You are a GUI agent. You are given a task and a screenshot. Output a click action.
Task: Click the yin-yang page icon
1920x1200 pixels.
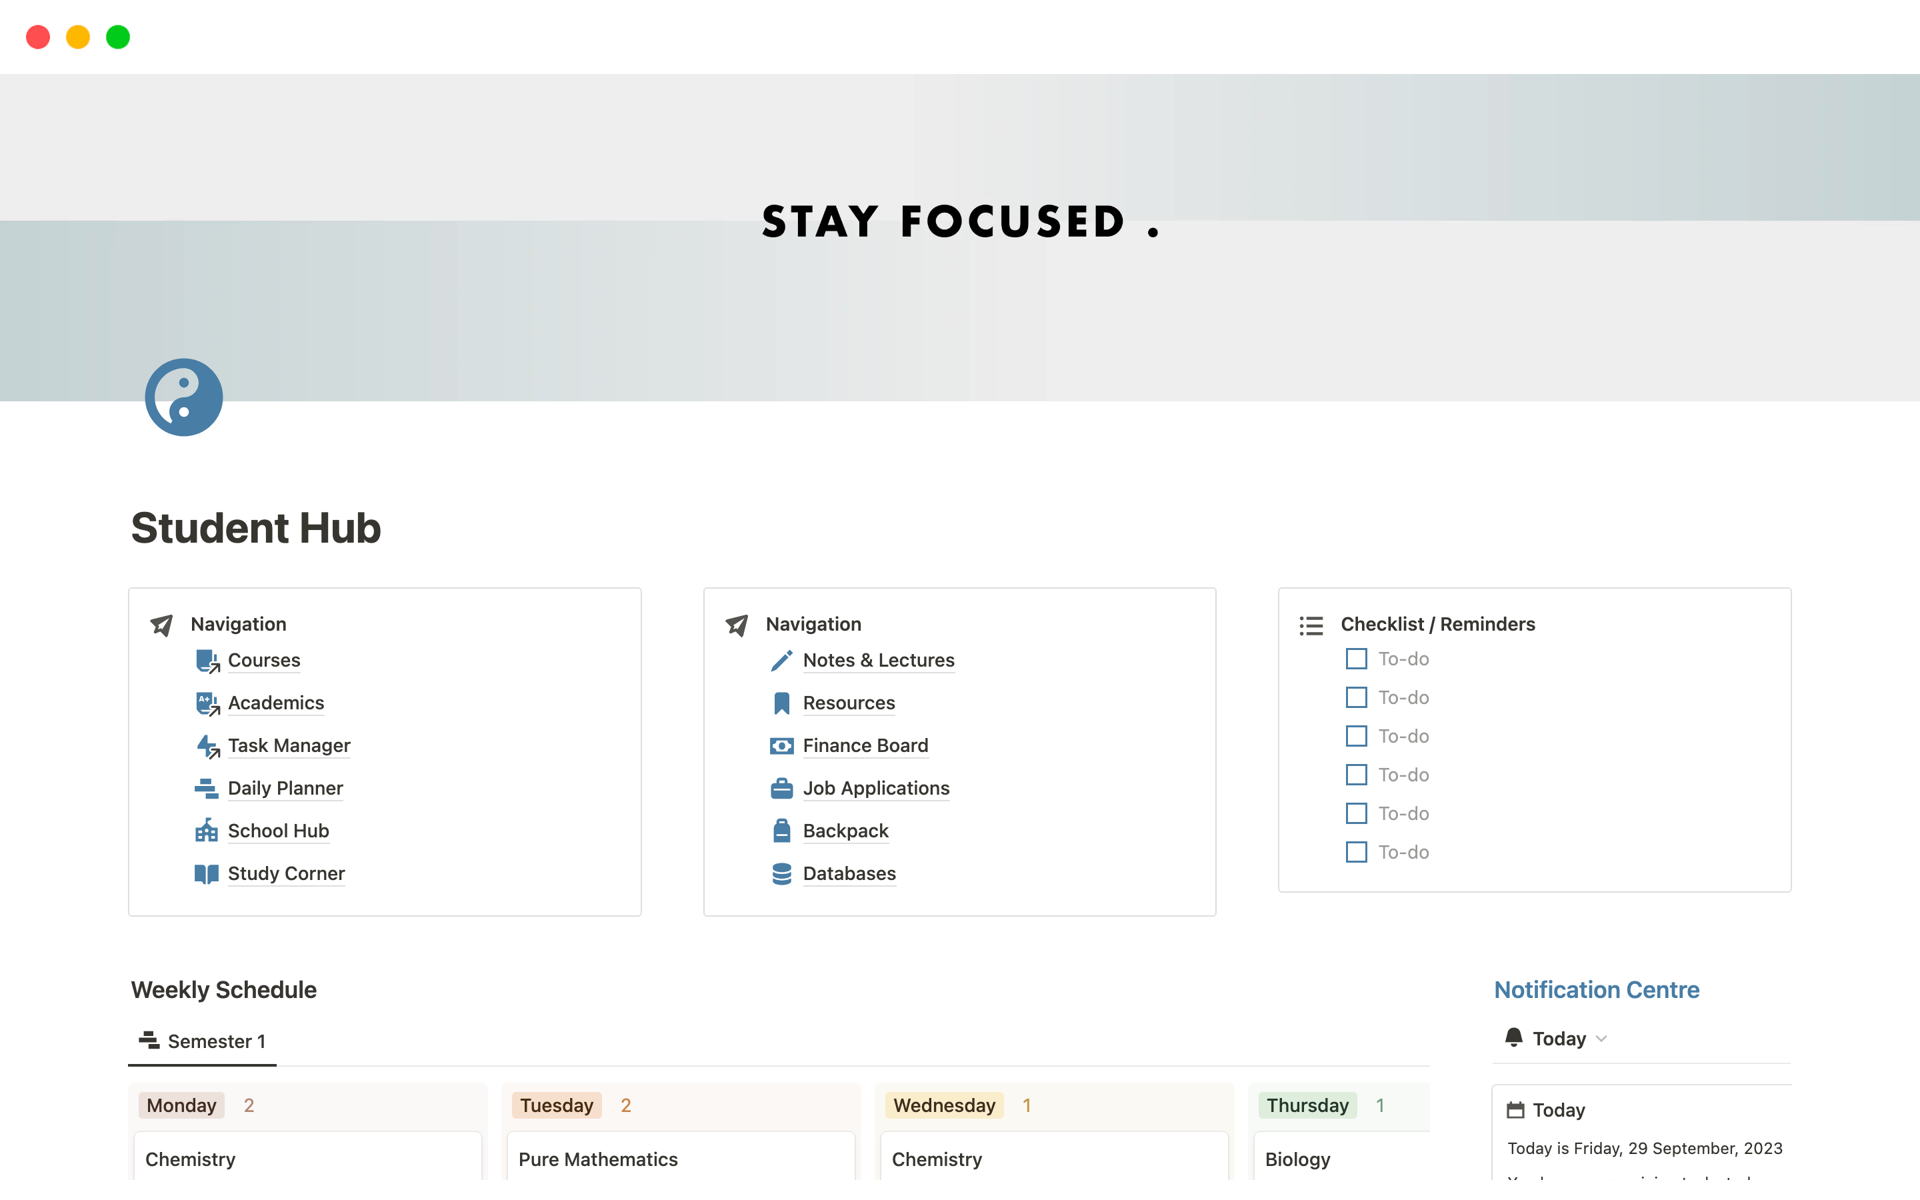pos(184,397)
